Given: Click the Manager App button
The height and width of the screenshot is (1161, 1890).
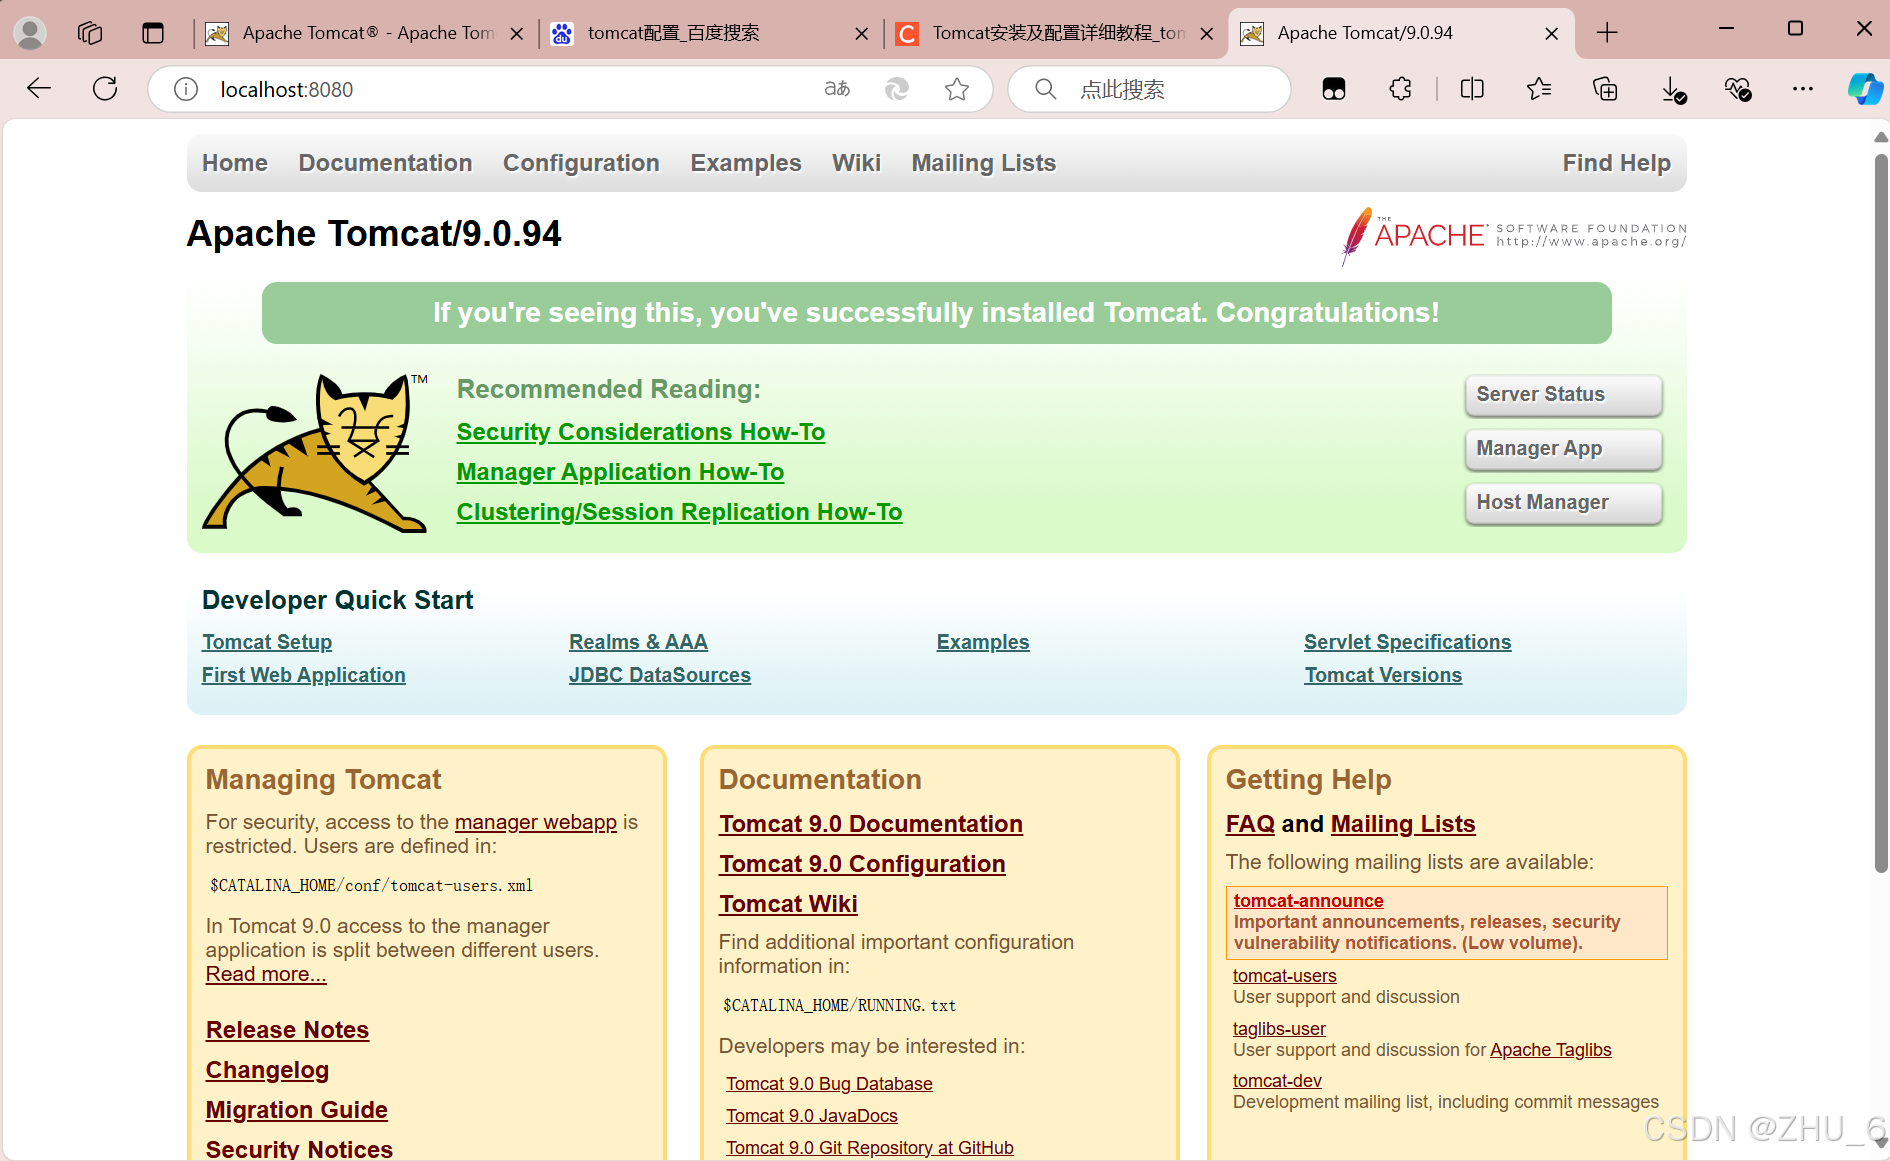Looking at the screenshot, I should coord(1564,449).
